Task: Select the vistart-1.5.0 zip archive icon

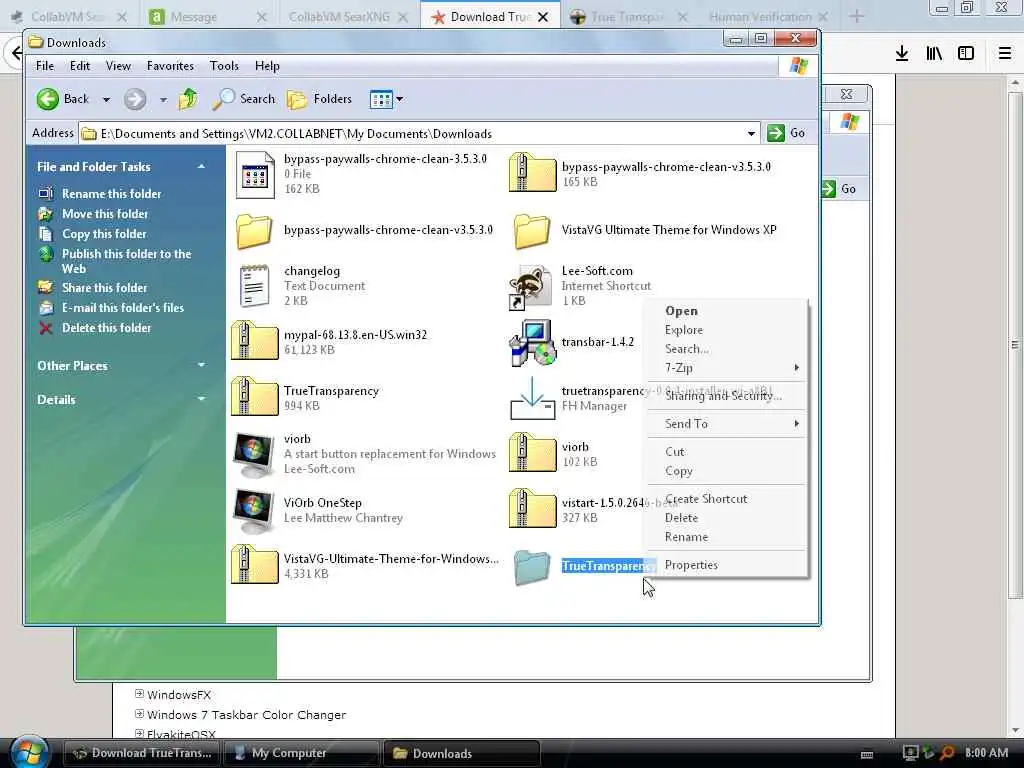Action: click(x=532, y=508)
